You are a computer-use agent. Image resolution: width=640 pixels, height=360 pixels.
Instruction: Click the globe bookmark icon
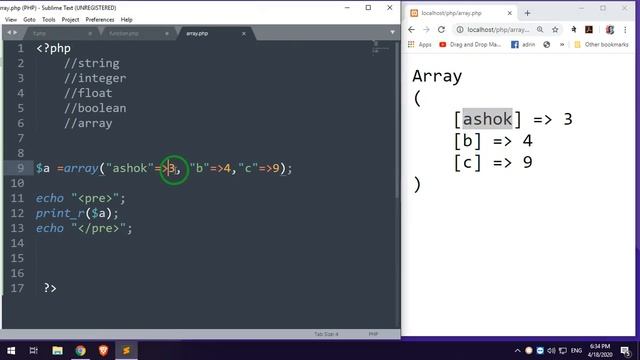click(547, 44)
